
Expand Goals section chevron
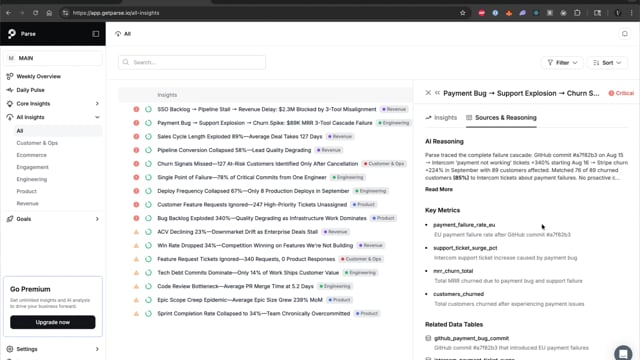[97, 219]
